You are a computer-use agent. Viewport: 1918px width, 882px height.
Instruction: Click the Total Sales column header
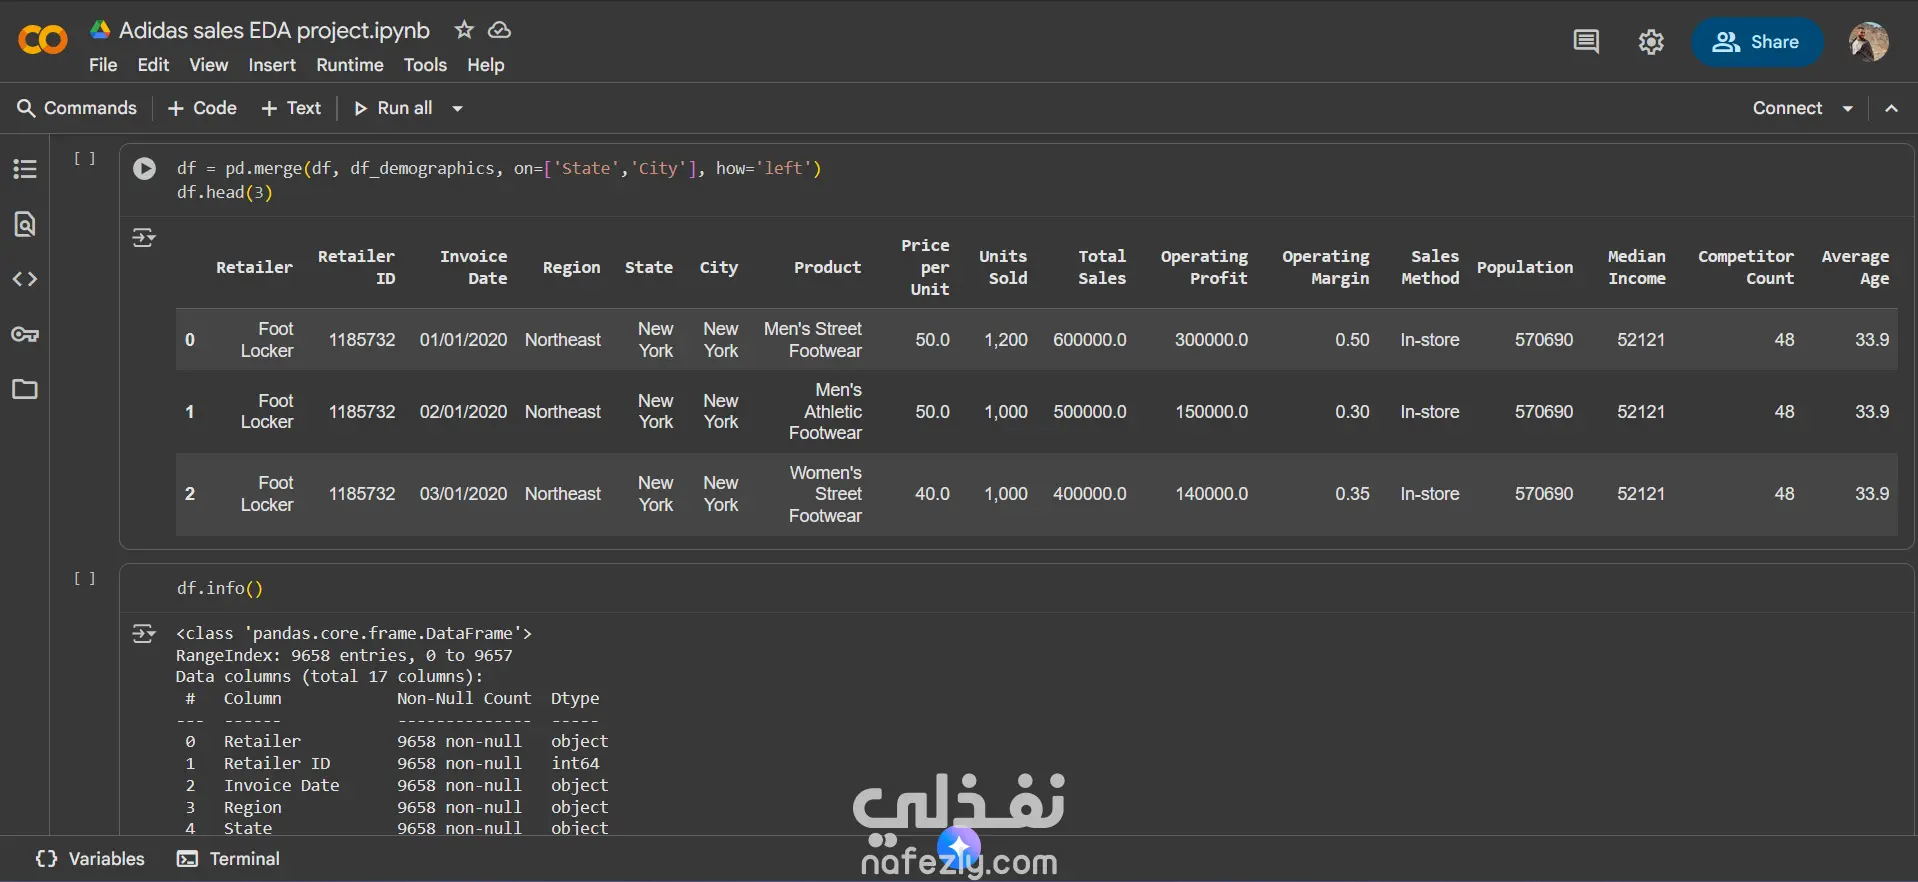(x=1102, y=267)
